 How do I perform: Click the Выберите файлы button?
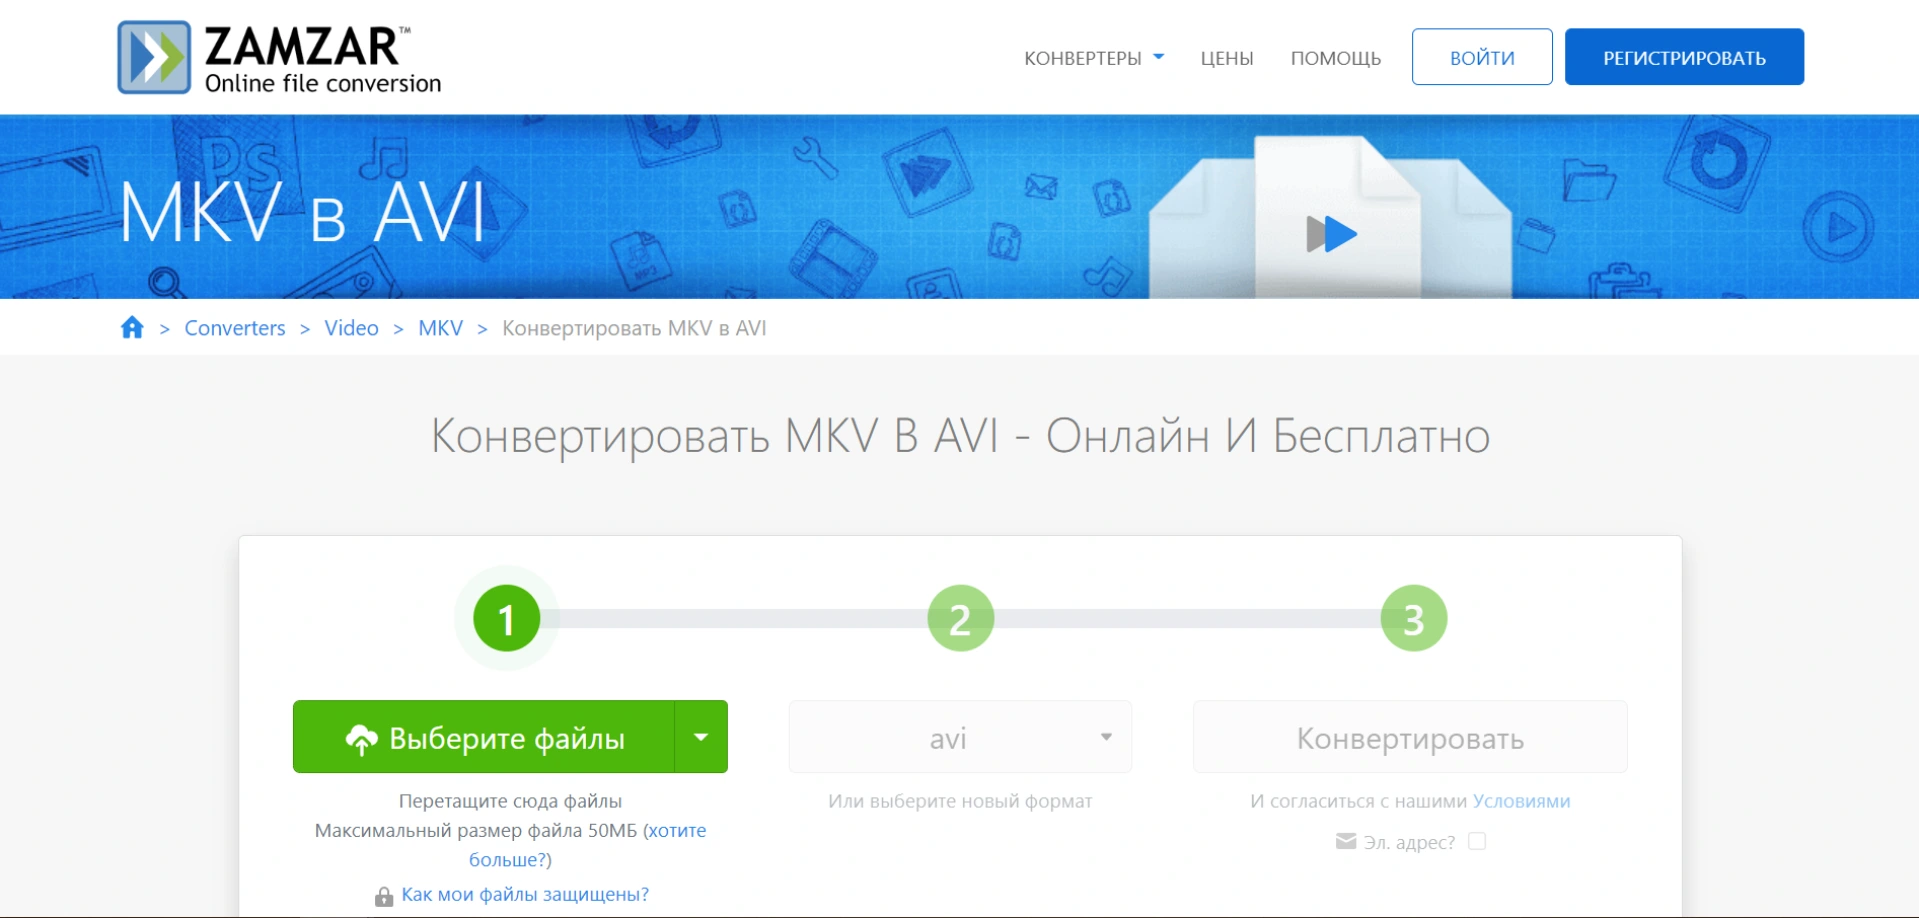click(x=484, y=737)
